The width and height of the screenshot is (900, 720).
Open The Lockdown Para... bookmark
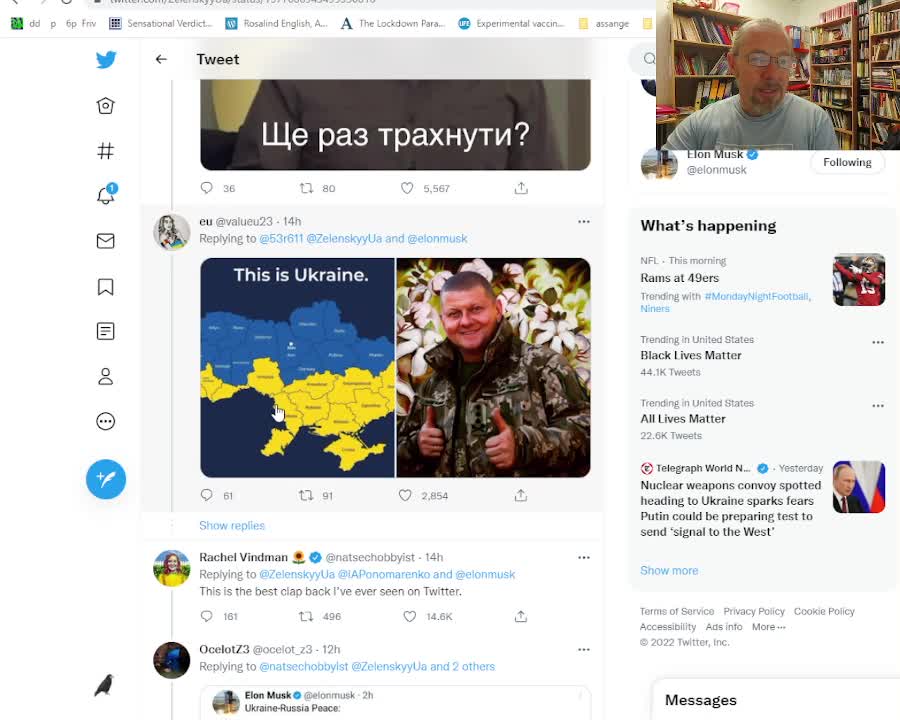pyautogui.click(x=393, y=24)
